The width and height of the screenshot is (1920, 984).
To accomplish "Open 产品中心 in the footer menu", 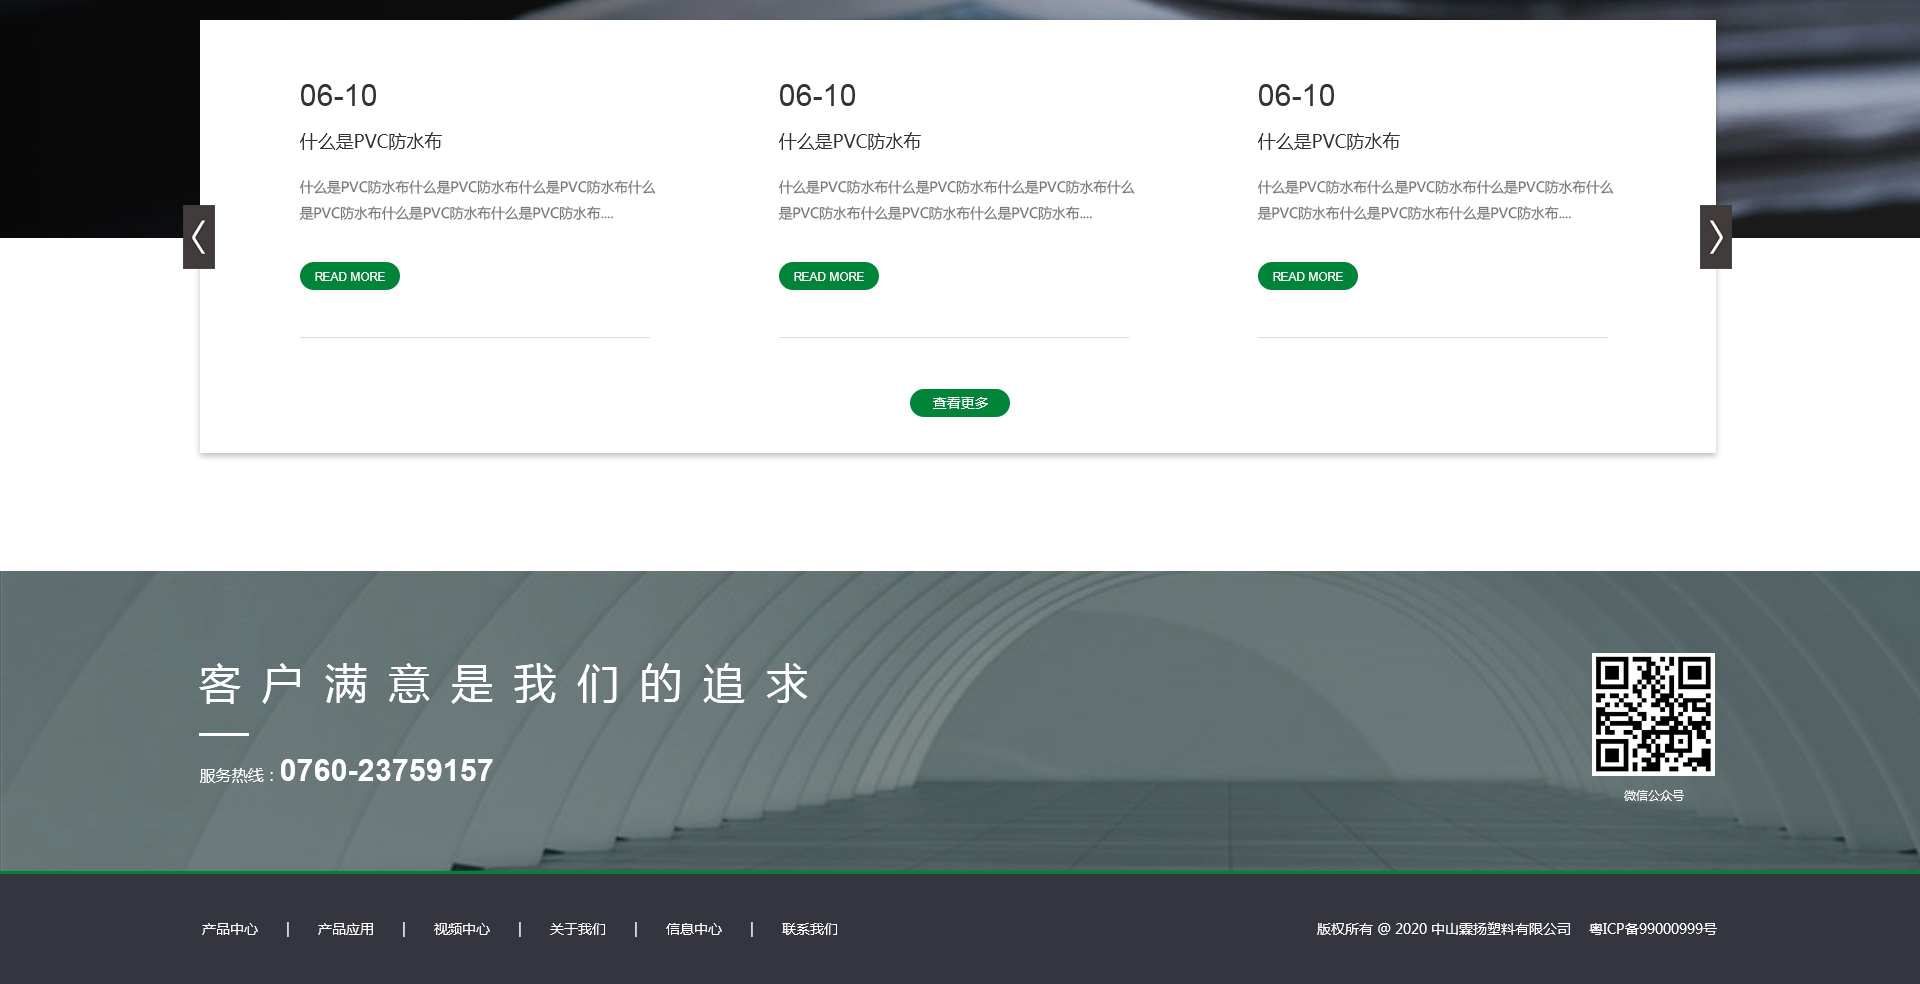I will pyautogui.click(x=229, y=929).
